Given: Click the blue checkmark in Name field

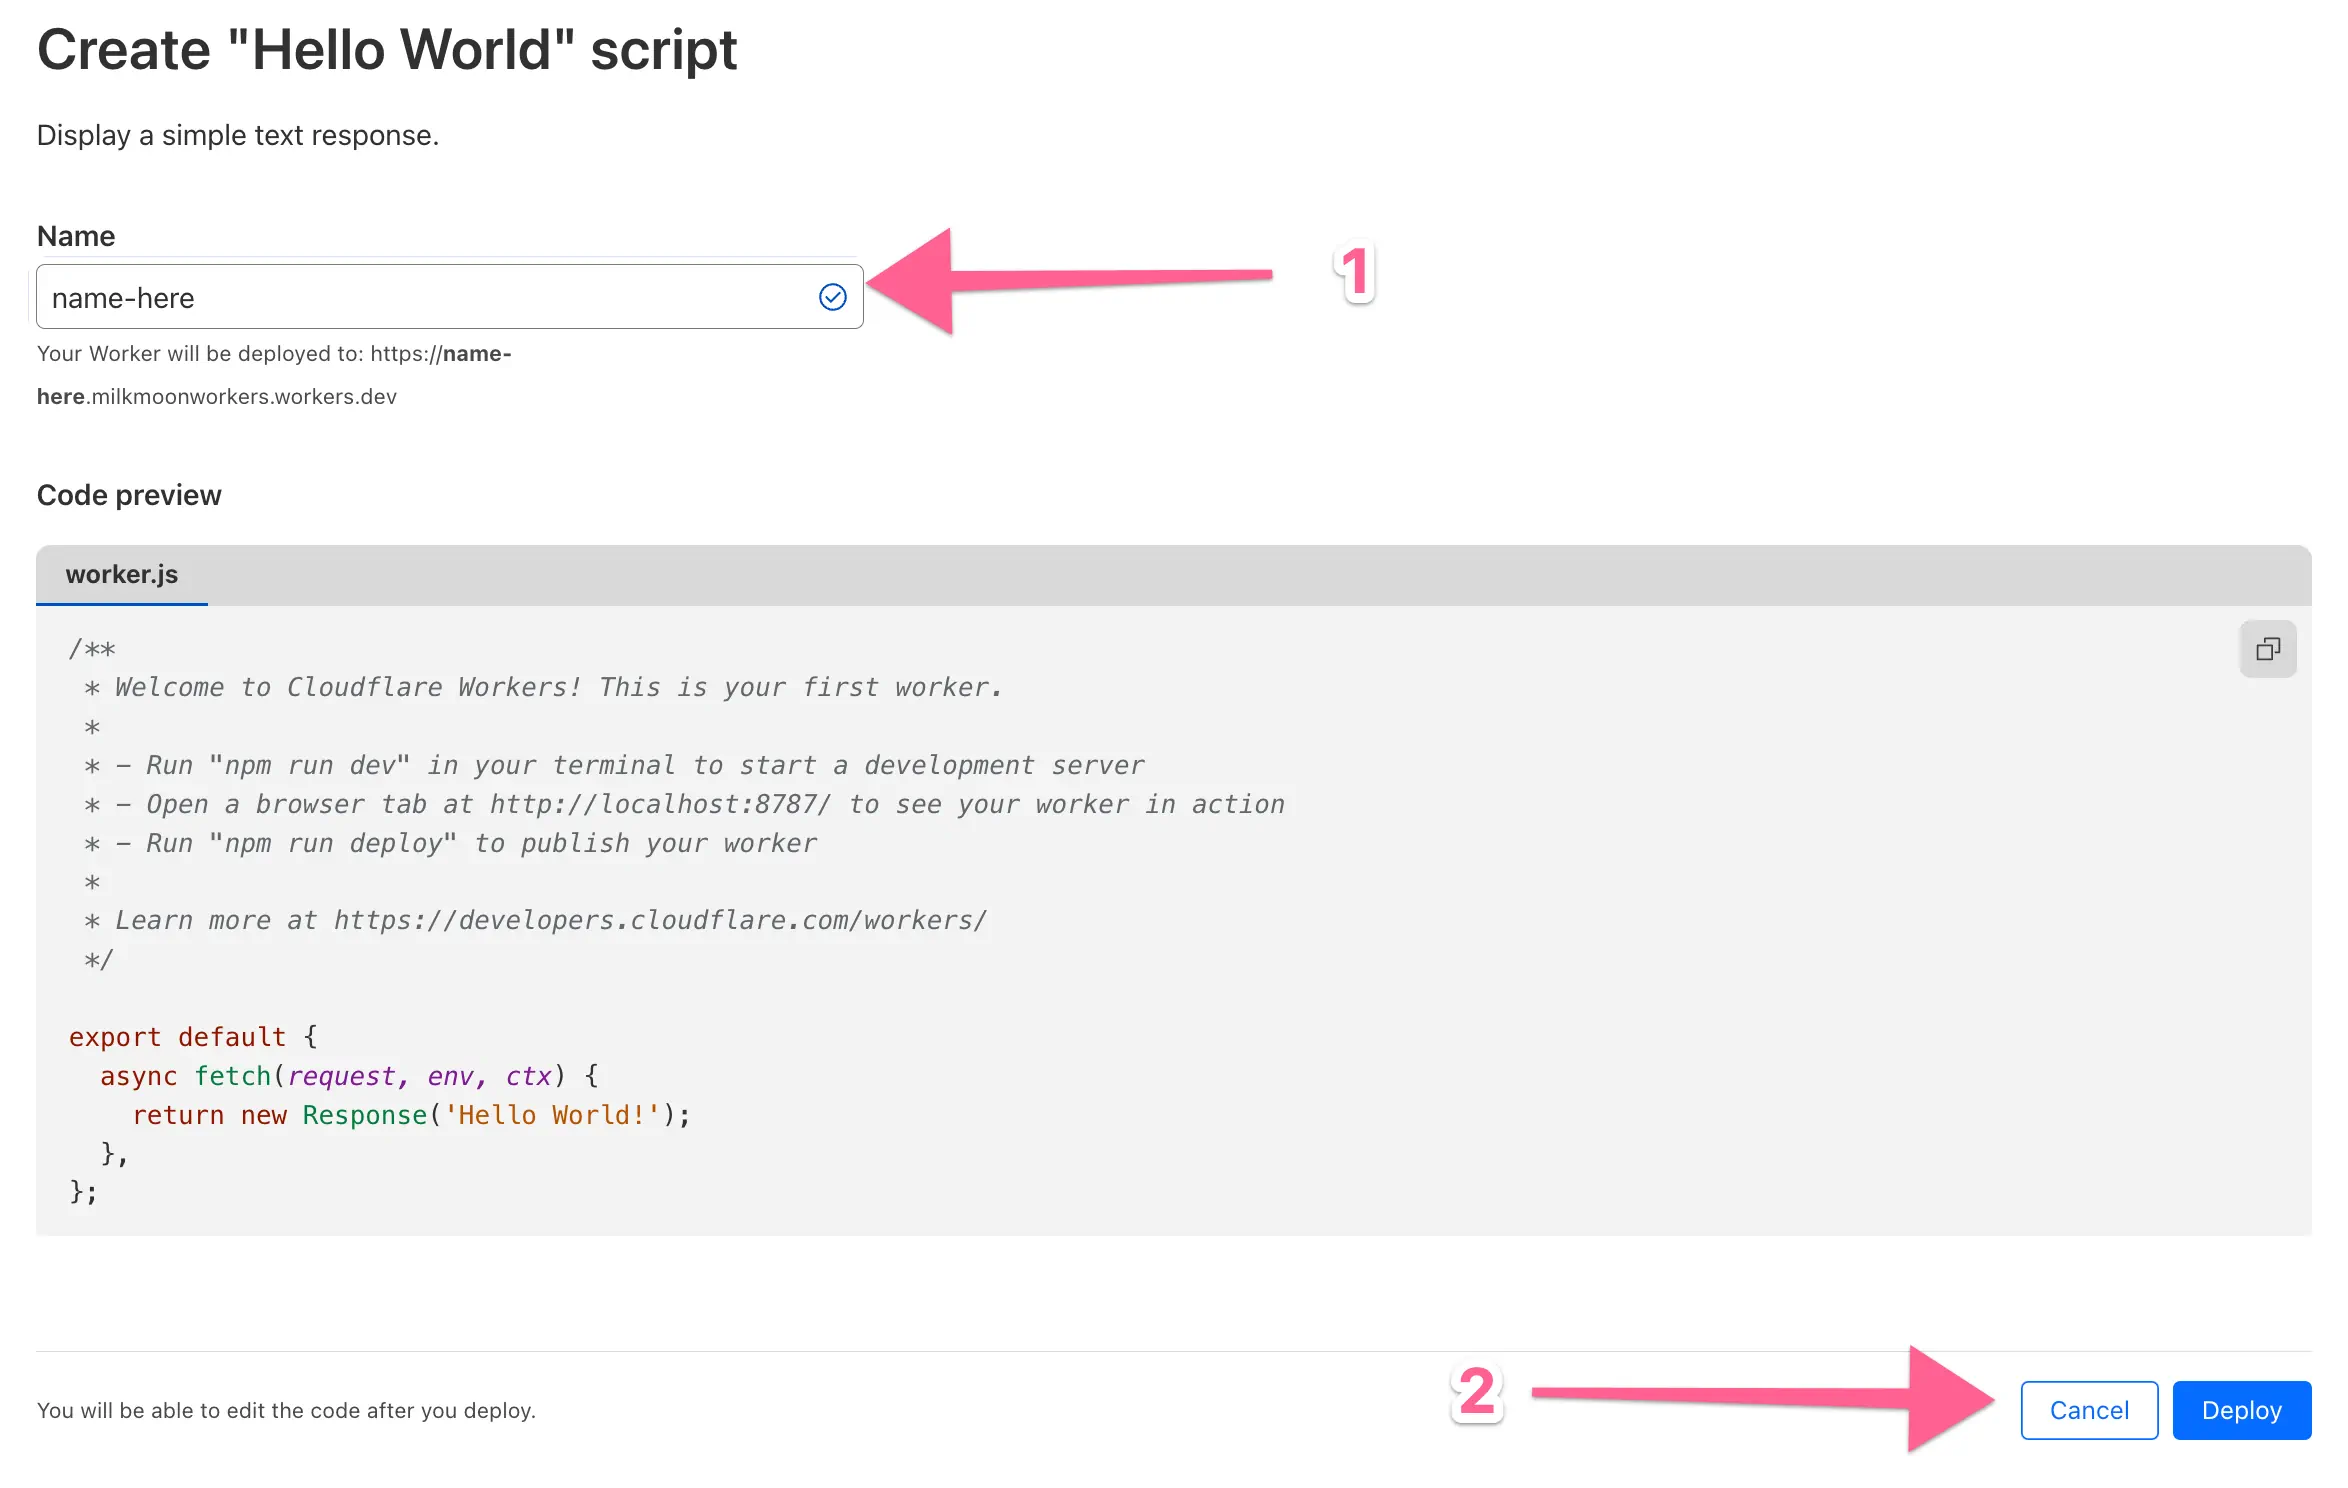Looking at the screenshot, I should tap(832, 297).
